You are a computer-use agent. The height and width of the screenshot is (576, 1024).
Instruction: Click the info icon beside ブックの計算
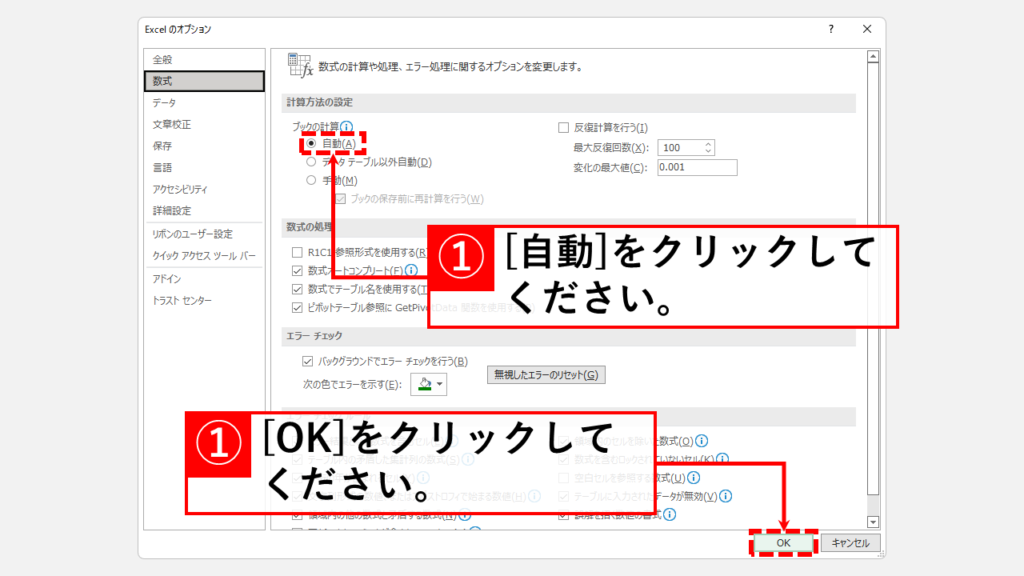[x=347, y=127]
